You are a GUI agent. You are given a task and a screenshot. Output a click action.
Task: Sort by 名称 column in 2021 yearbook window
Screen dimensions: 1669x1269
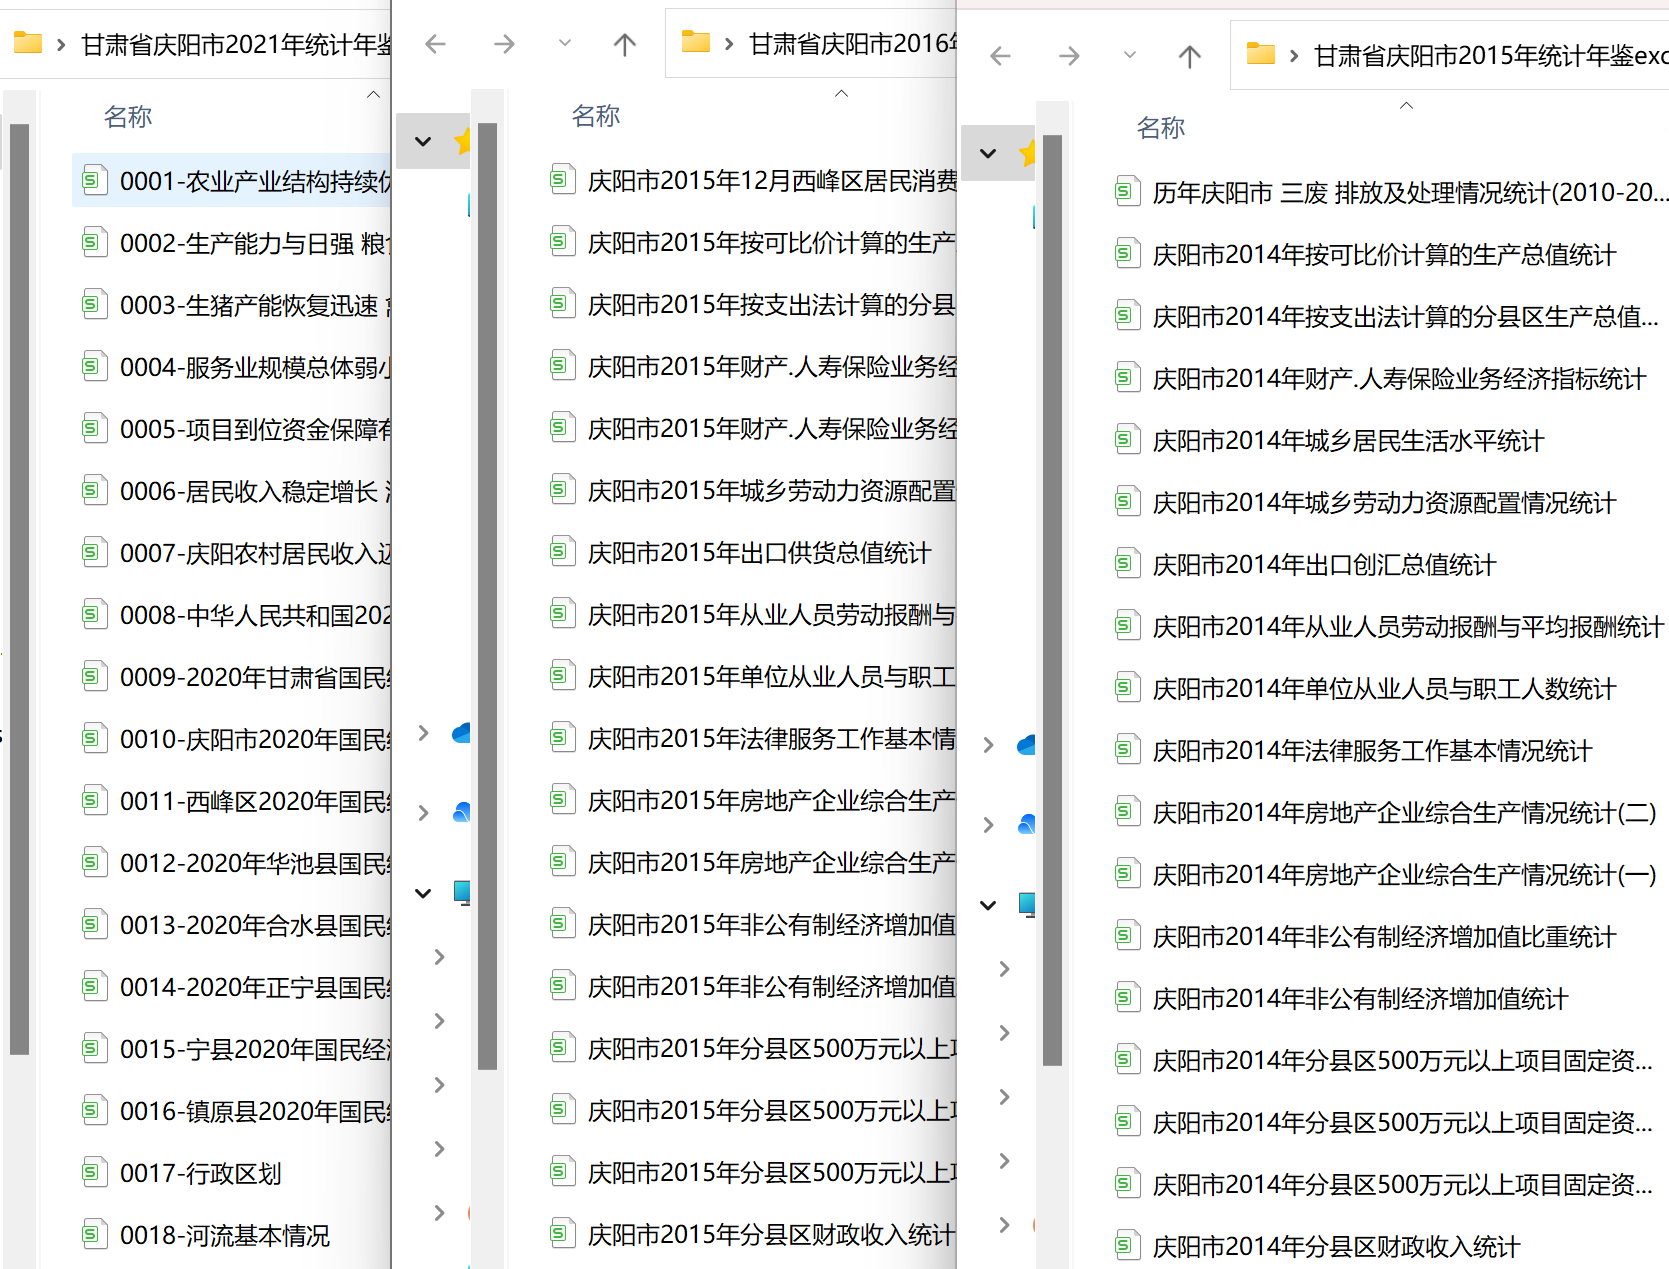[x=128, y=117]
